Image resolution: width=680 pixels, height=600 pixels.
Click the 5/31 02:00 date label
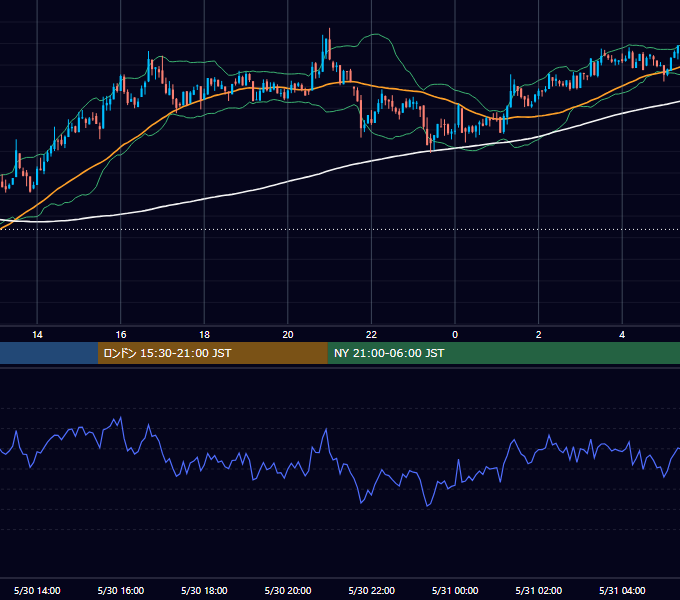pyautogui.click(x=539, y=590)
